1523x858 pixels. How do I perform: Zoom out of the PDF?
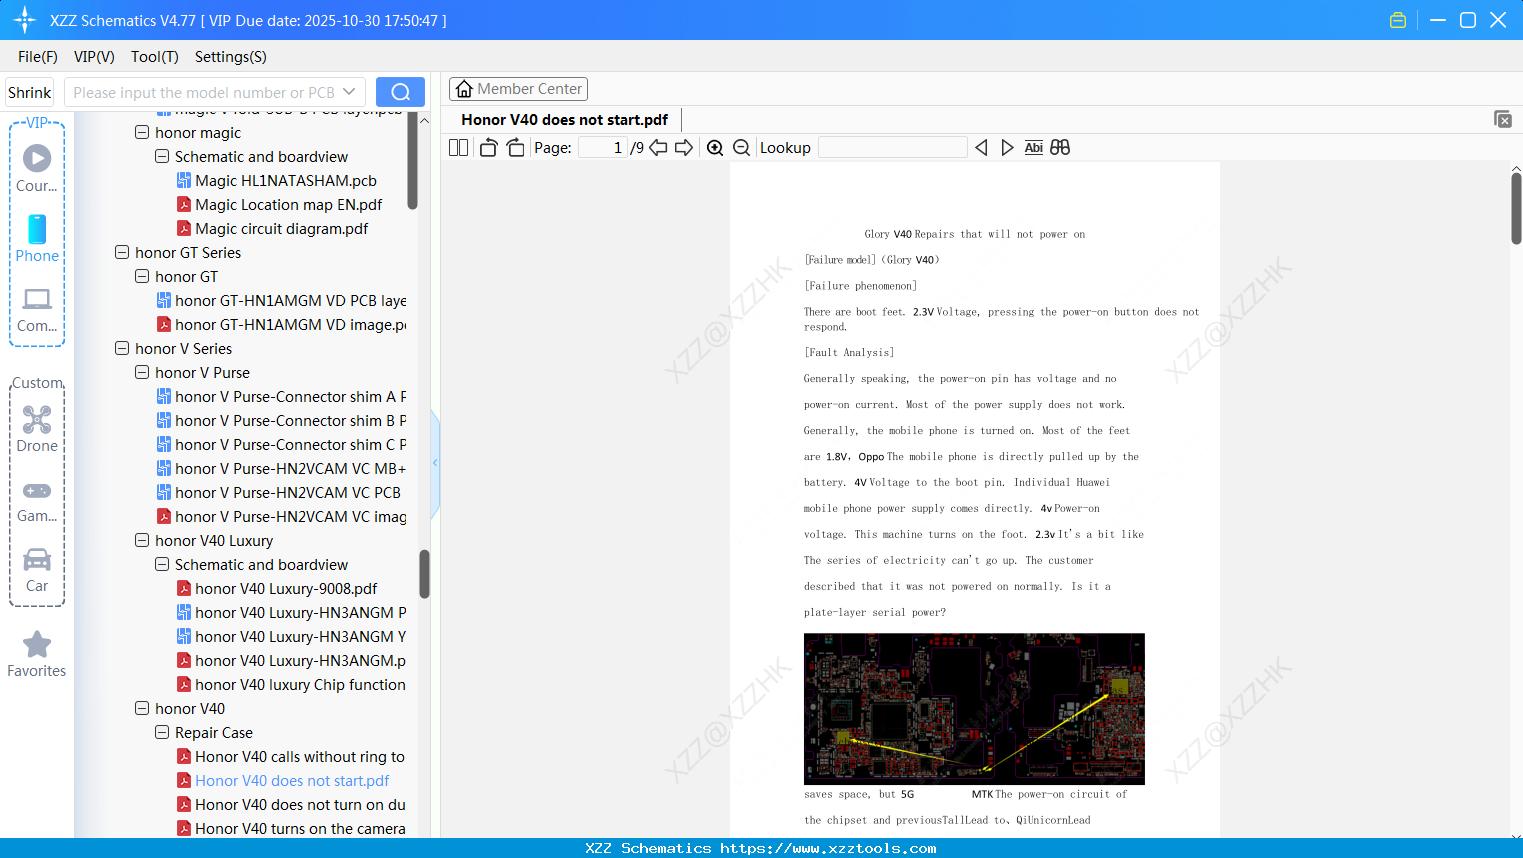(x=741, y=148)
